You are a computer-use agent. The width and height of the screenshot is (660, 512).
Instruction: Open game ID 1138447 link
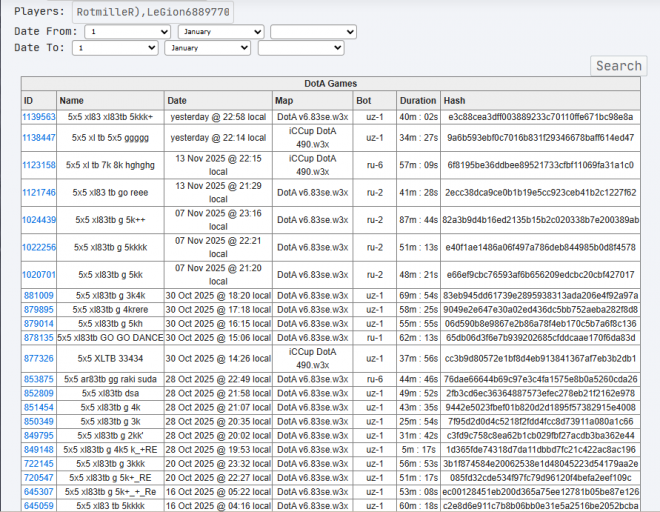click(x=39, y=138)
